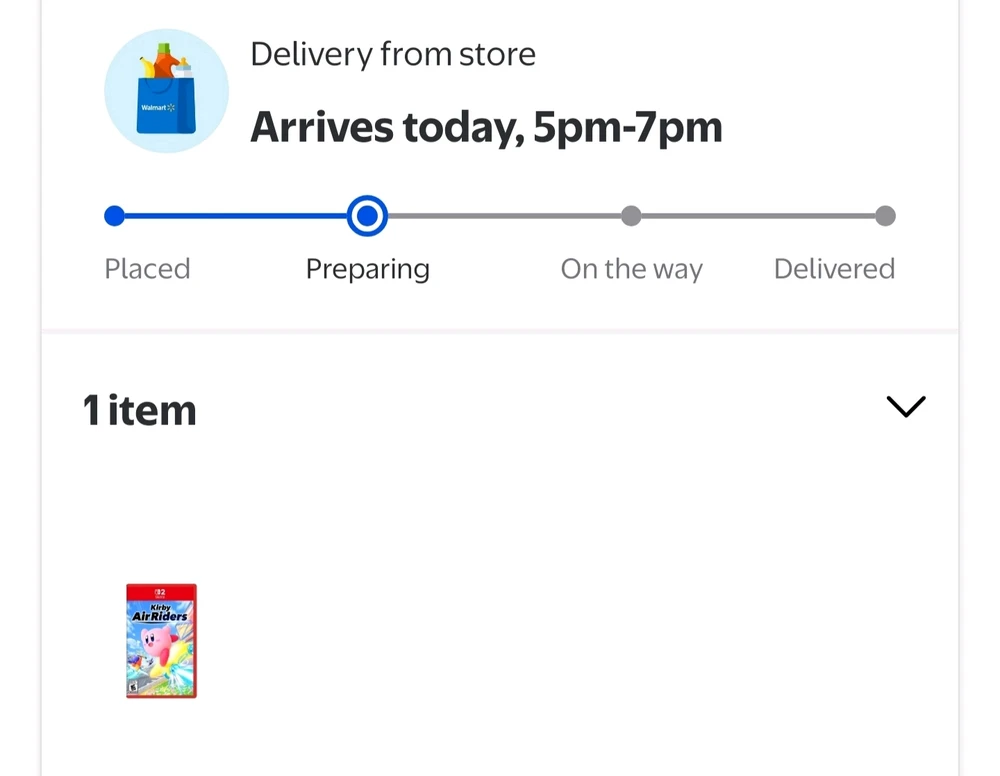Viewport: 1000px width, 776px height.
Task: Click the gray track between Preparing and On the way
Action: point(500,216)
